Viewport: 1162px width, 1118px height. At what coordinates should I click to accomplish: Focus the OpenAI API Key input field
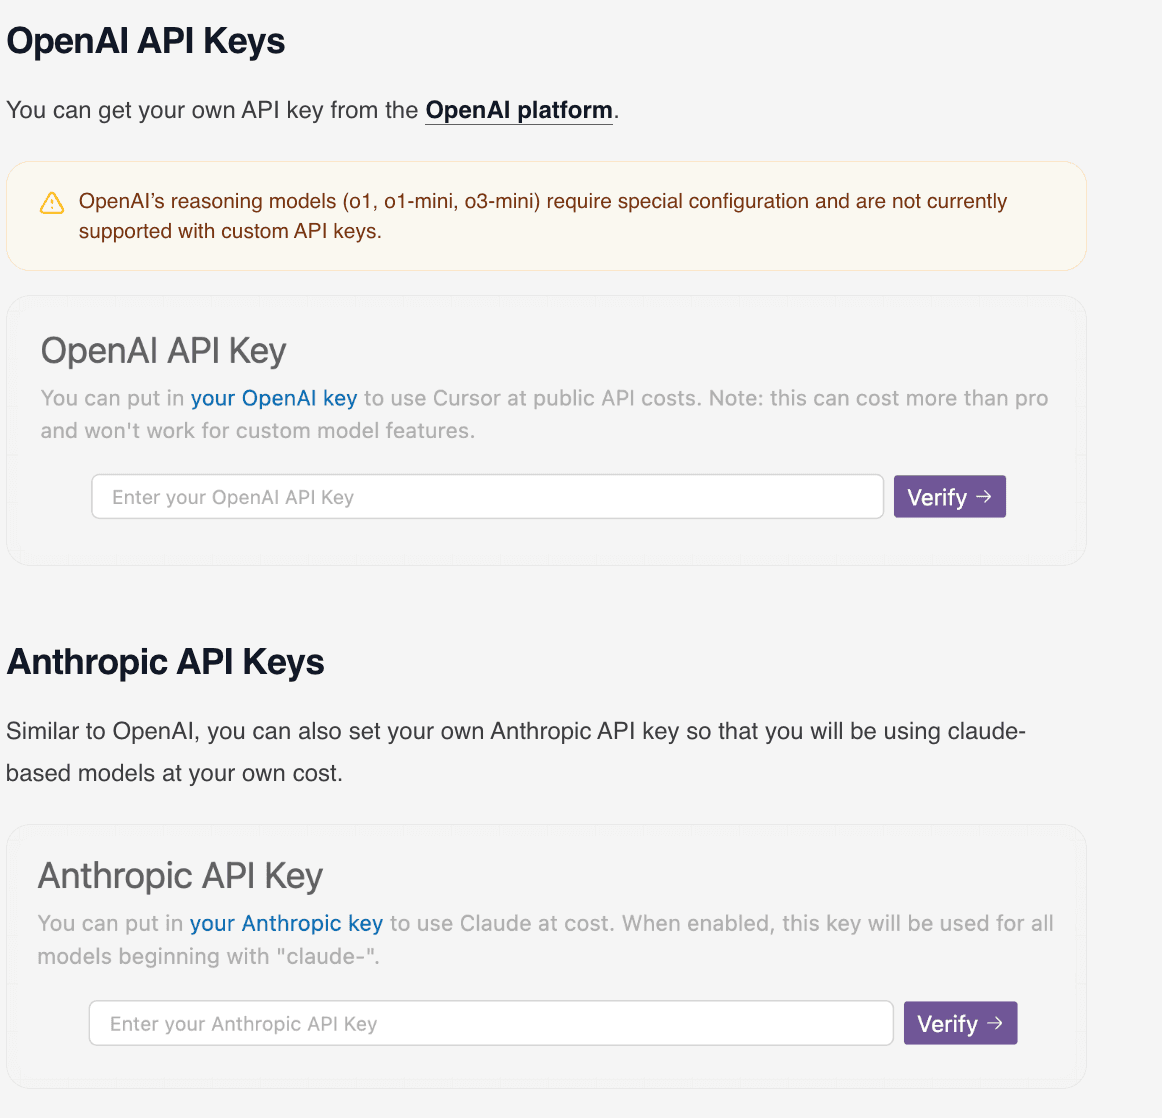pos(488,496)
